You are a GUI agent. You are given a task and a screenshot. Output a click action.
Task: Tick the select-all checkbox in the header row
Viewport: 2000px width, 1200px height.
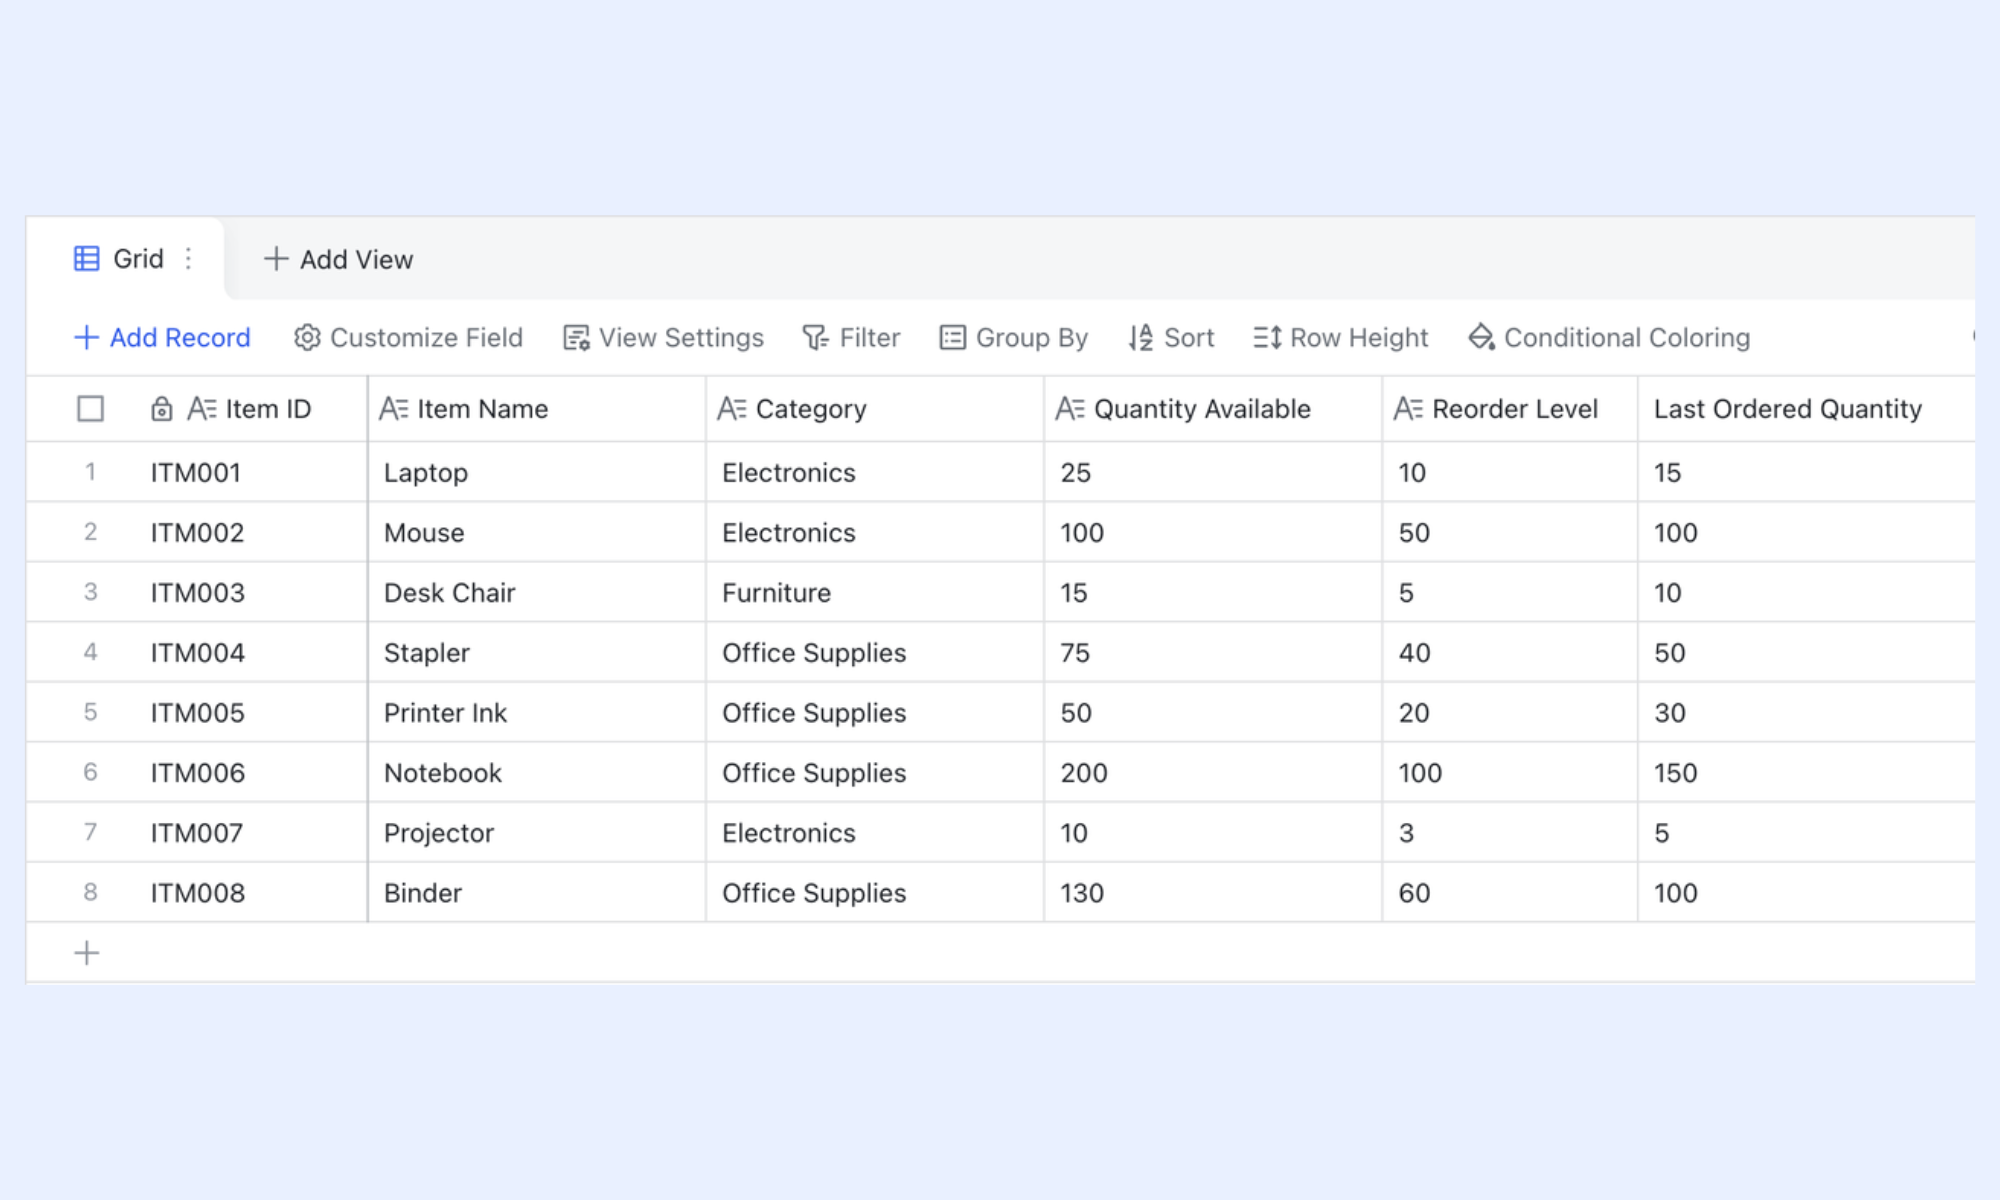point(90,409)
